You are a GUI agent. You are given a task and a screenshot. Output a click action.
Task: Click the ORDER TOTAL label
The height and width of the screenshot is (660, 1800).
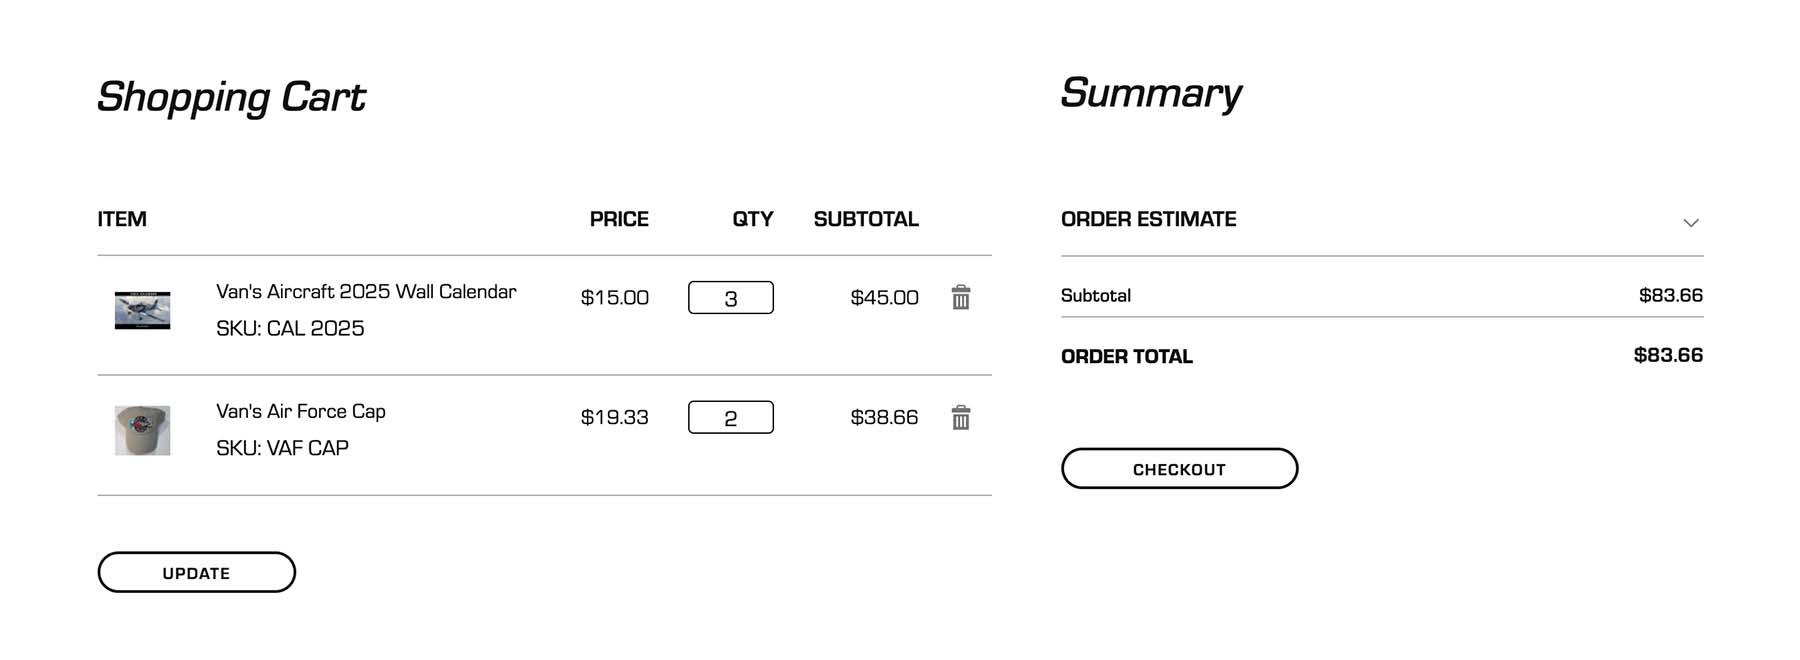tap(1126, 356)
